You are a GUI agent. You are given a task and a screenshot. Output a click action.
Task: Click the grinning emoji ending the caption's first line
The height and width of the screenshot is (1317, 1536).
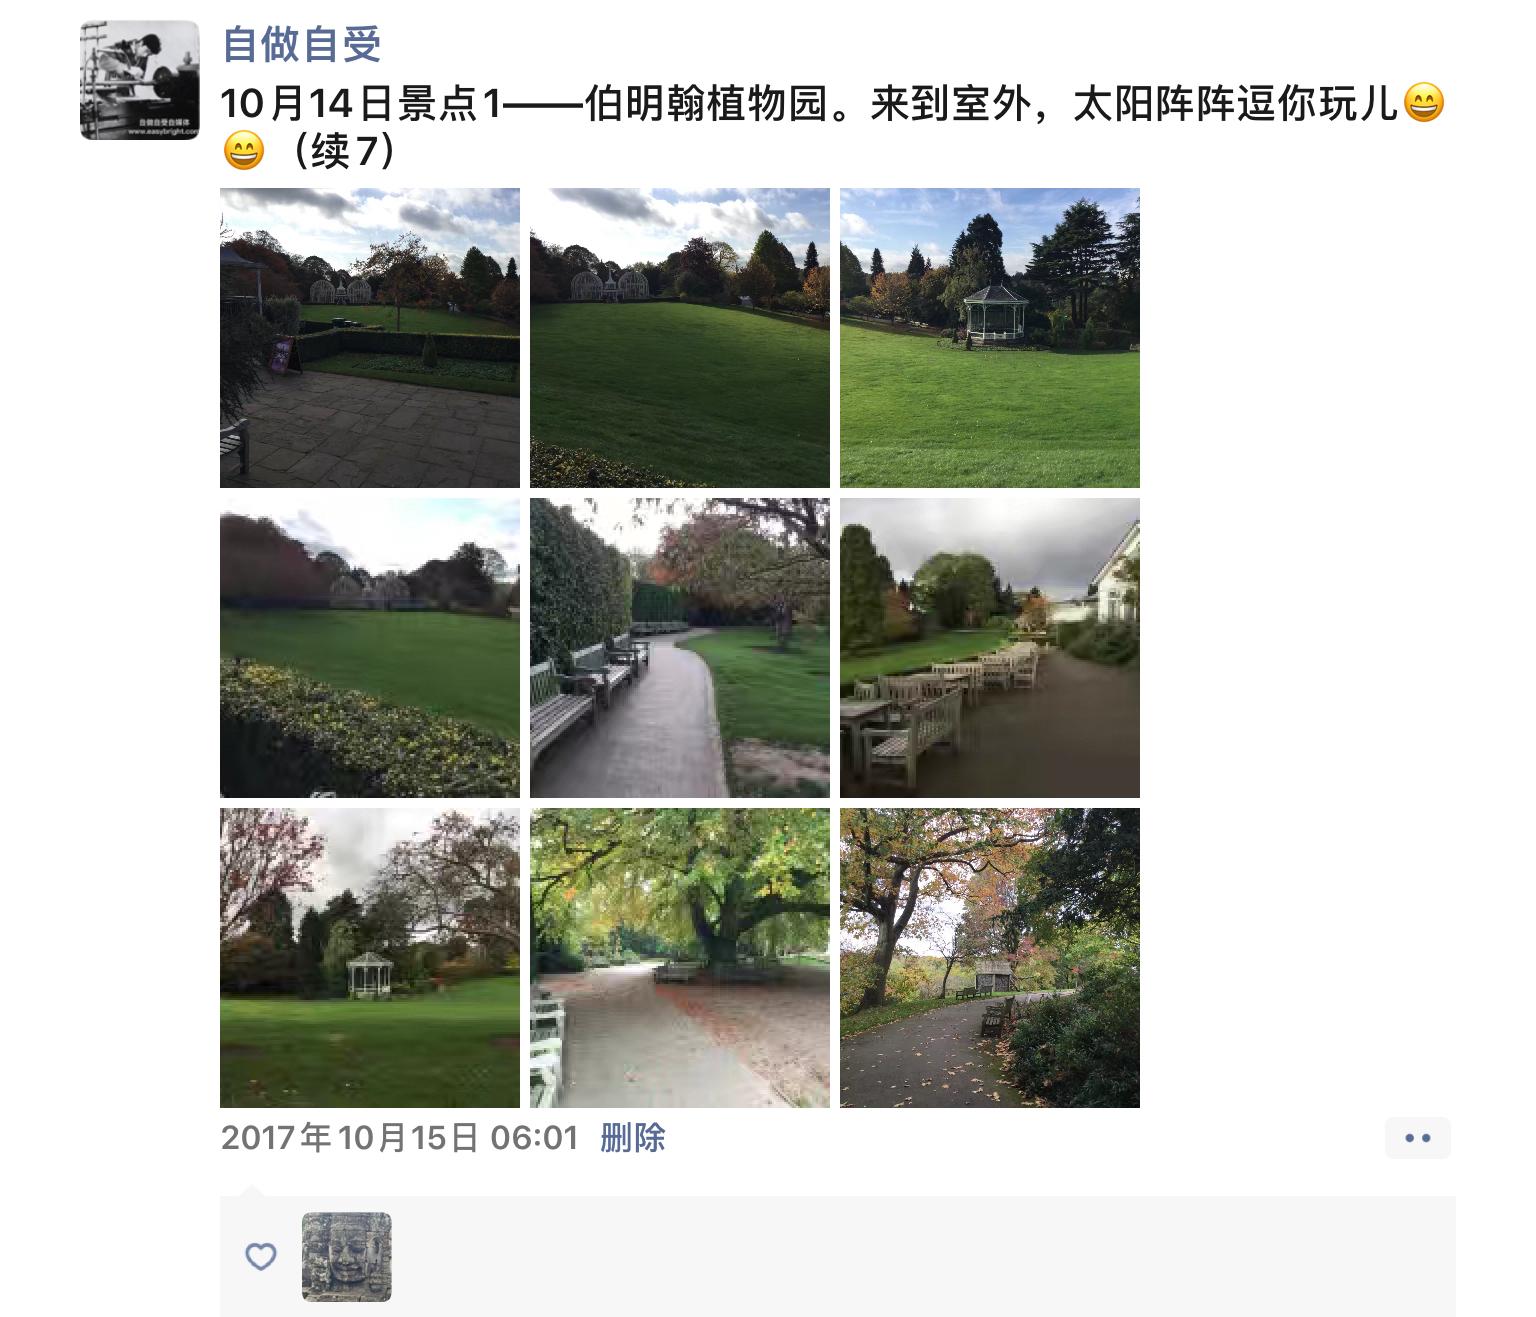pyautogui.click(x=1424, y=103)
